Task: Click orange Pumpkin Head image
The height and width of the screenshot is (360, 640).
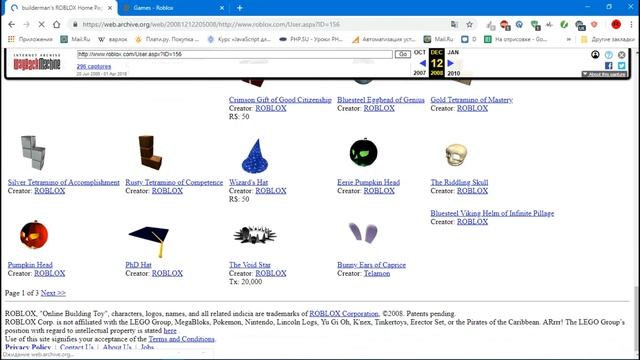Action: pyautogui.click(x=34, y=235)
